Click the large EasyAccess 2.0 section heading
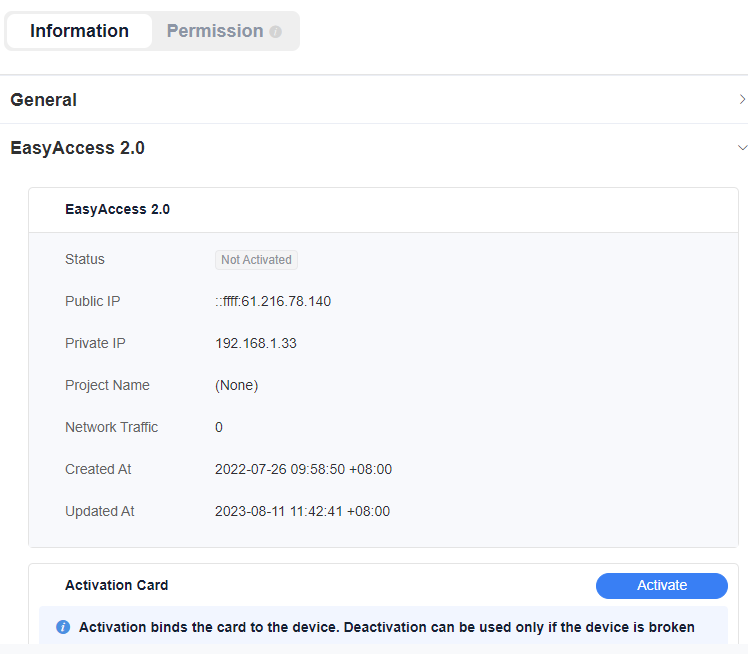 tap(77, 148)
